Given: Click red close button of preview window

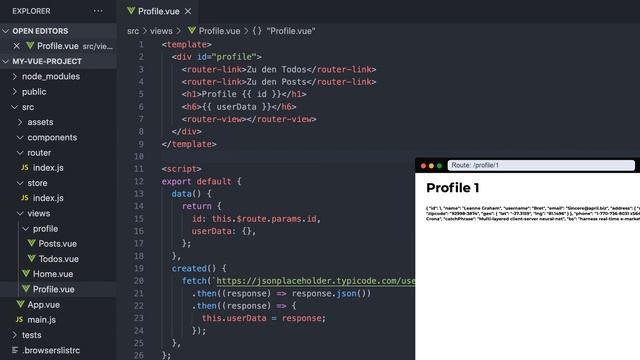Looking at the screenshot, I should click(x=423, y=166).
